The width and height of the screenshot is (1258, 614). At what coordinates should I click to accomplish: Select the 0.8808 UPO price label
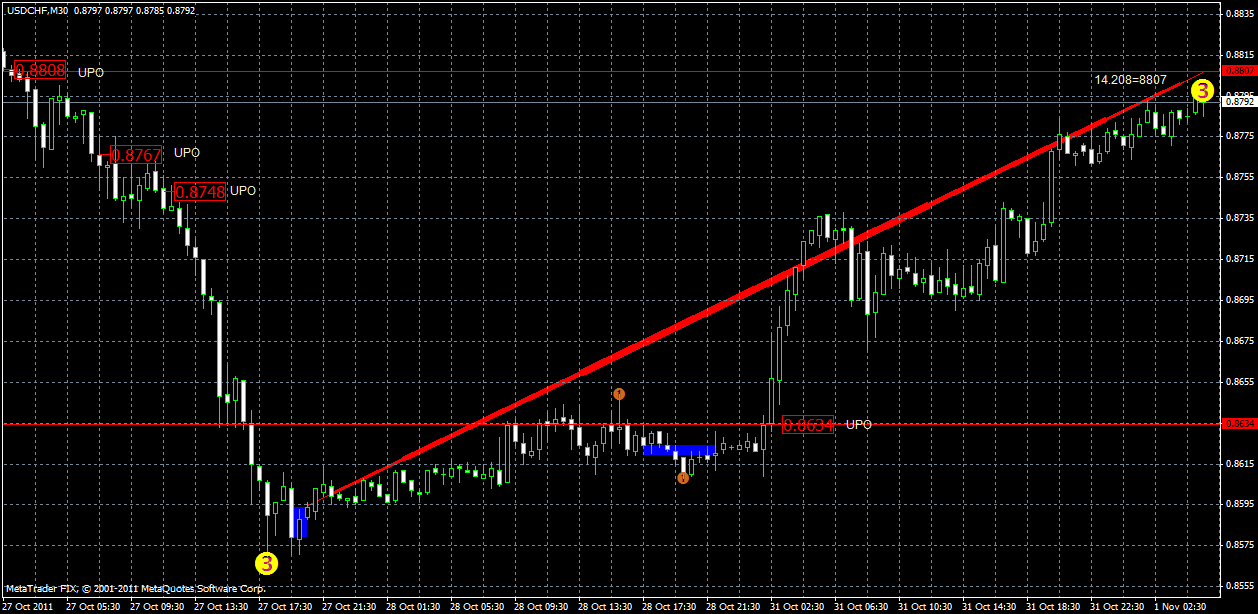(x=41, y=70)
